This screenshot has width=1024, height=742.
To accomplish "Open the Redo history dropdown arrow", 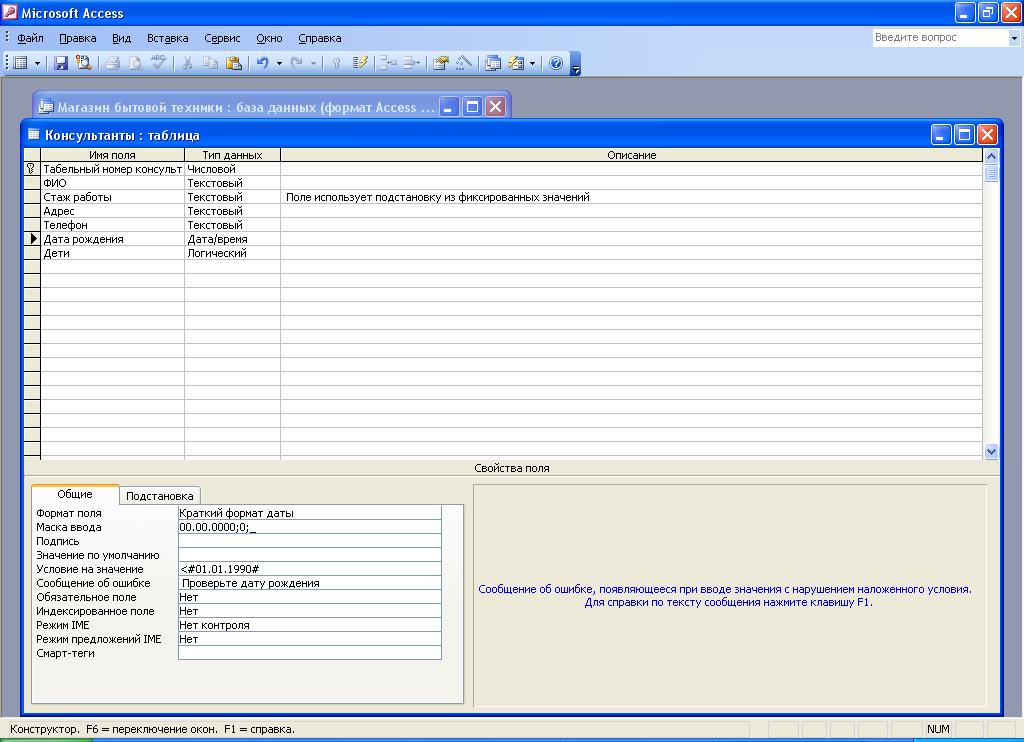I will click(313, 63).
